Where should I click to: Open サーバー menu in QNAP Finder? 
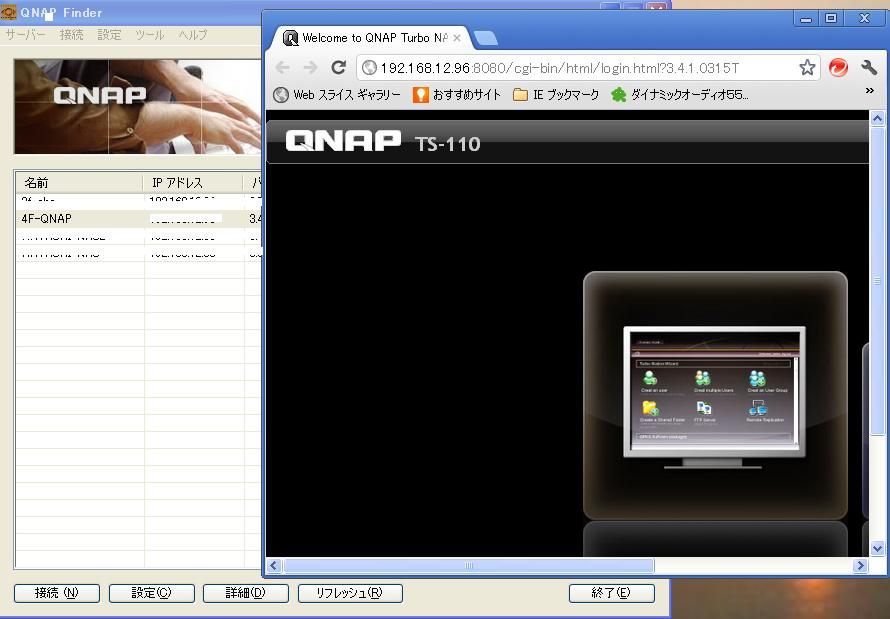(26, 35)
